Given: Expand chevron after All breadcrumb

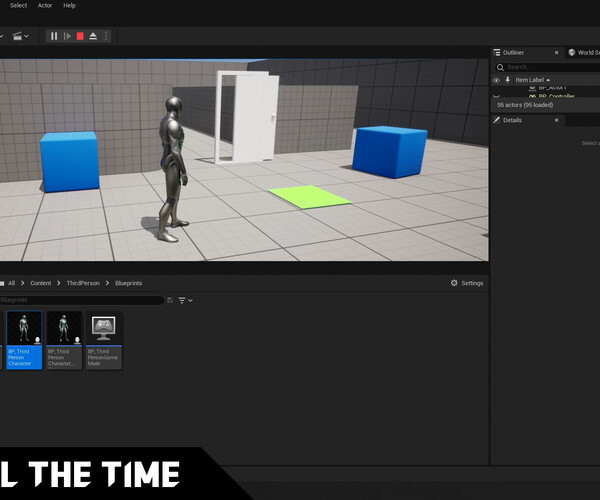Looking at the screenshot, I should [23, 283].
